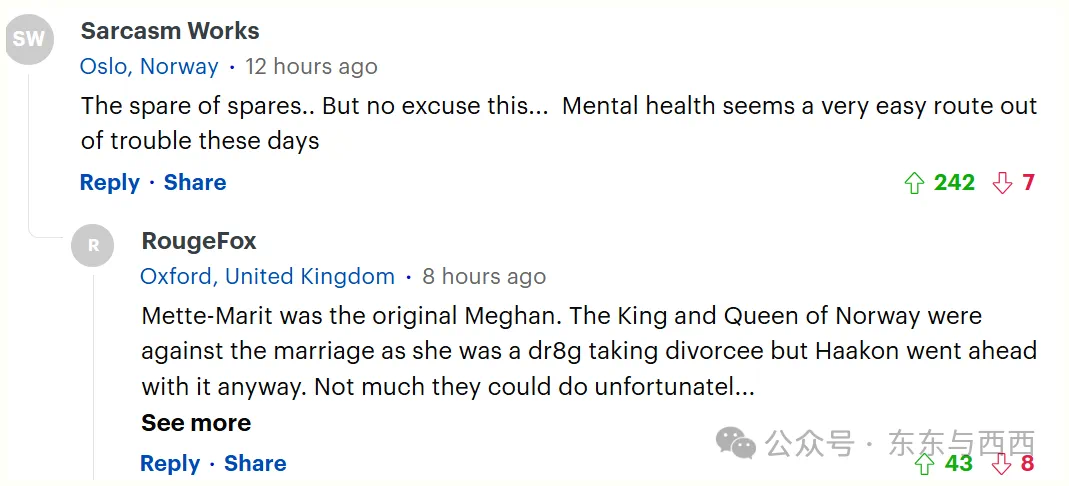Downvote the Sarcasm Works comment

point(1002,183)
